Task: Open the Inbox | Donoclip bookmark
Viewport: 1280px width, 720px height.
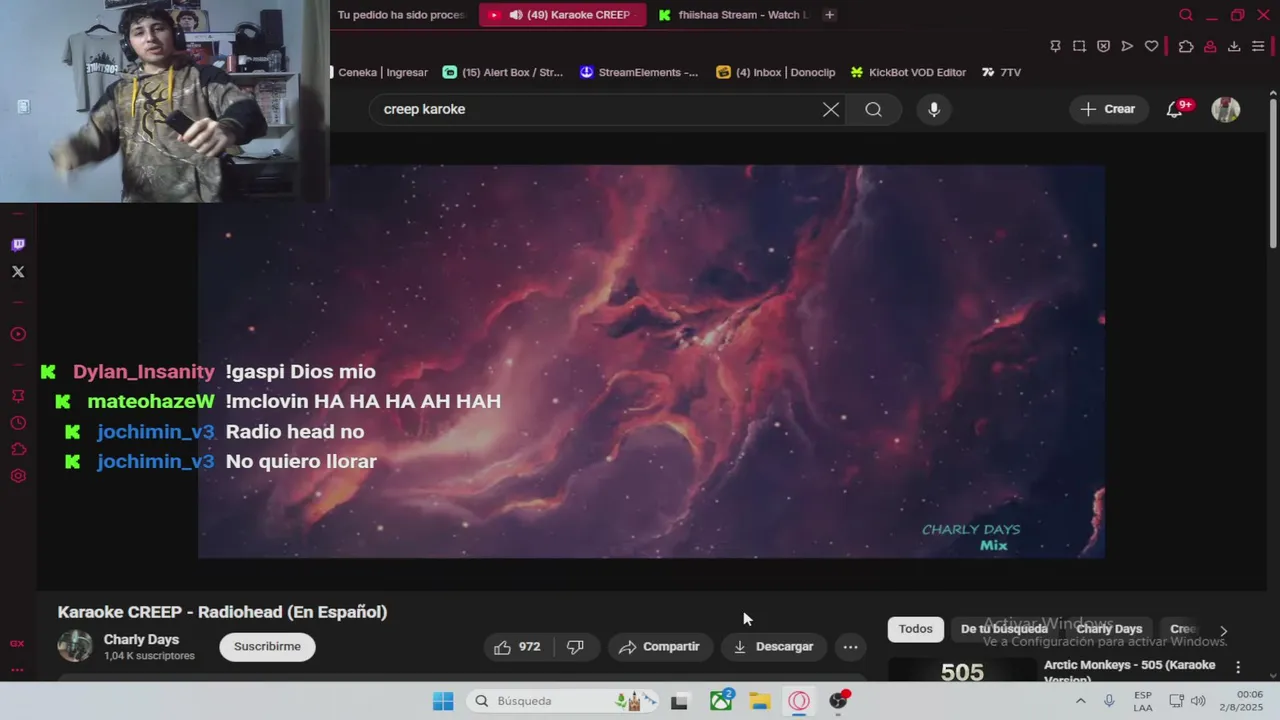Action: (776, 72)
